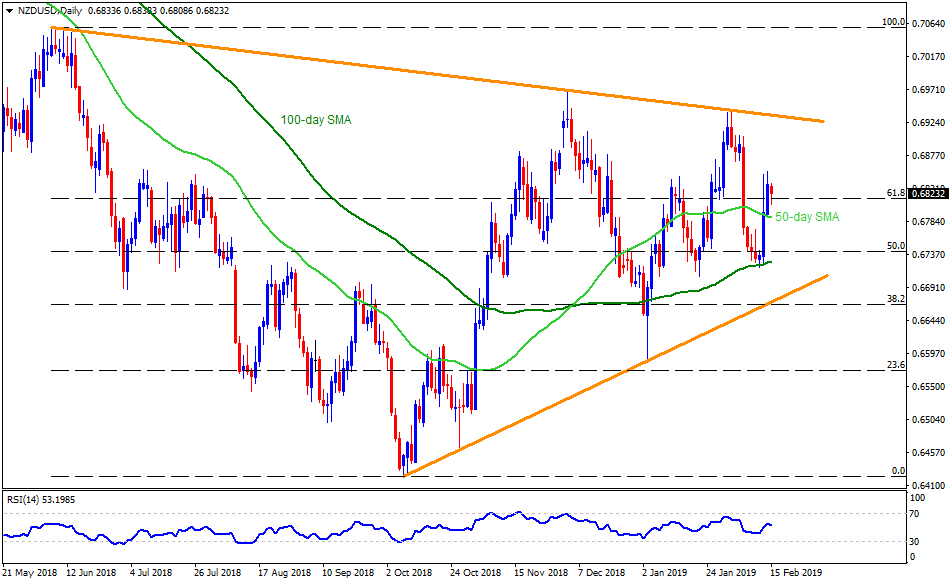This screenshot has height=584, width=952.
Task: Click the 15 Feb 2019 date label
Action: coord(796,575)
